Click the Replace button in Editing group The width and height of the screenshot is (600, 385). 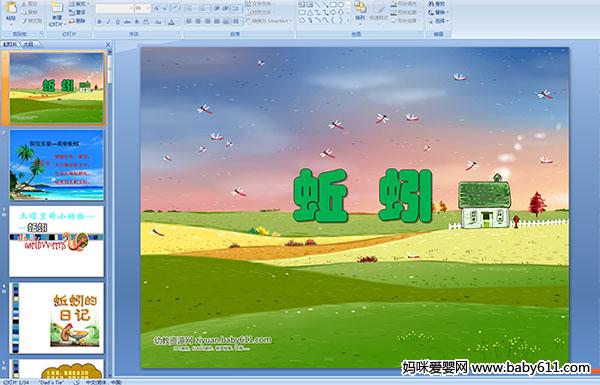click(438, 12)
